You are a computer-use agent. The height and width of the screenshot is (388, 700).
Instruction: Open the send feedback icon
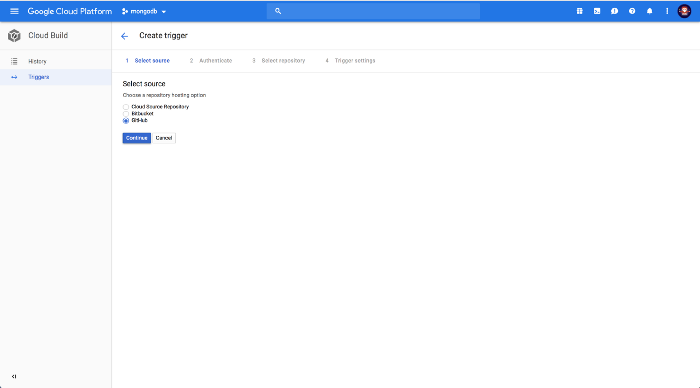tap(614, 11)
